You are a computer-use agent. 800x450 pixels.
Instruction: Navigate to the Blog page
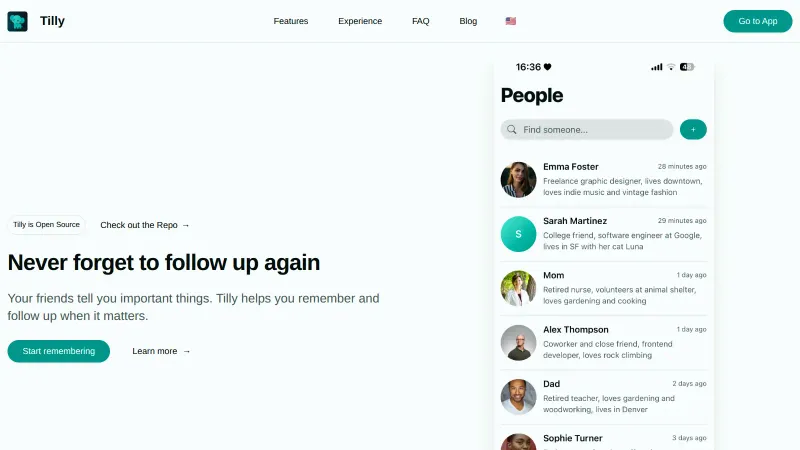click(x=468, y=21)
